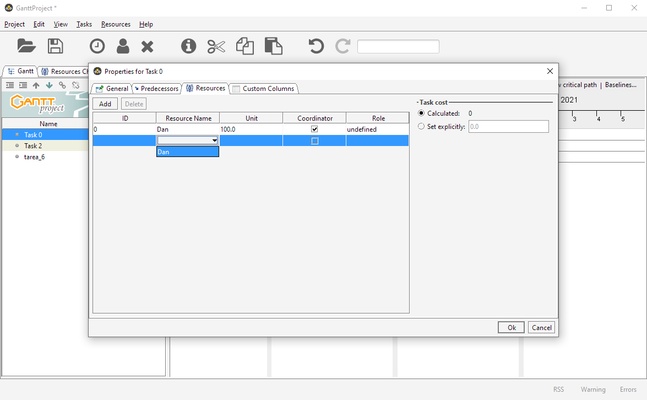Toggle Coordinator checkbox in the new row
The height and width of the screenshot is (400, 647).
314,141
